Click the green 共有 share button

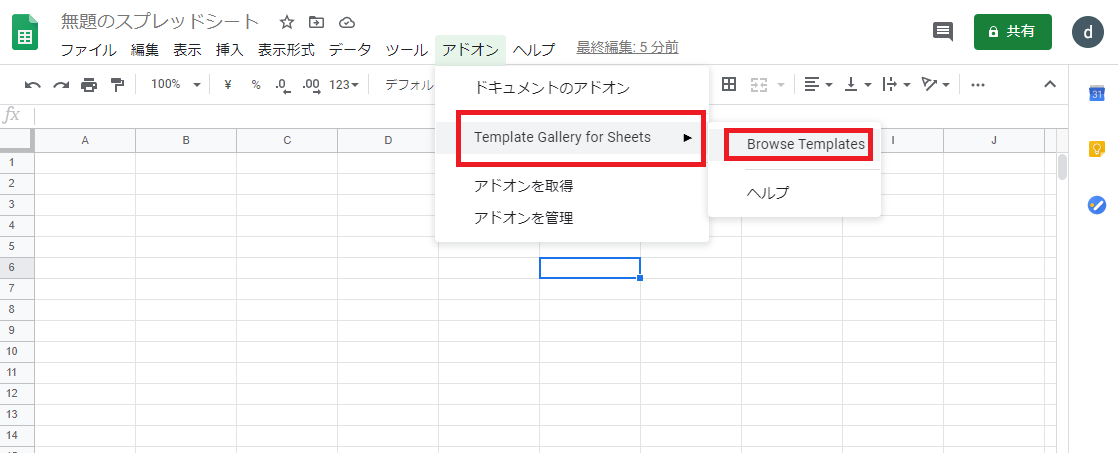pos(1012,32)
